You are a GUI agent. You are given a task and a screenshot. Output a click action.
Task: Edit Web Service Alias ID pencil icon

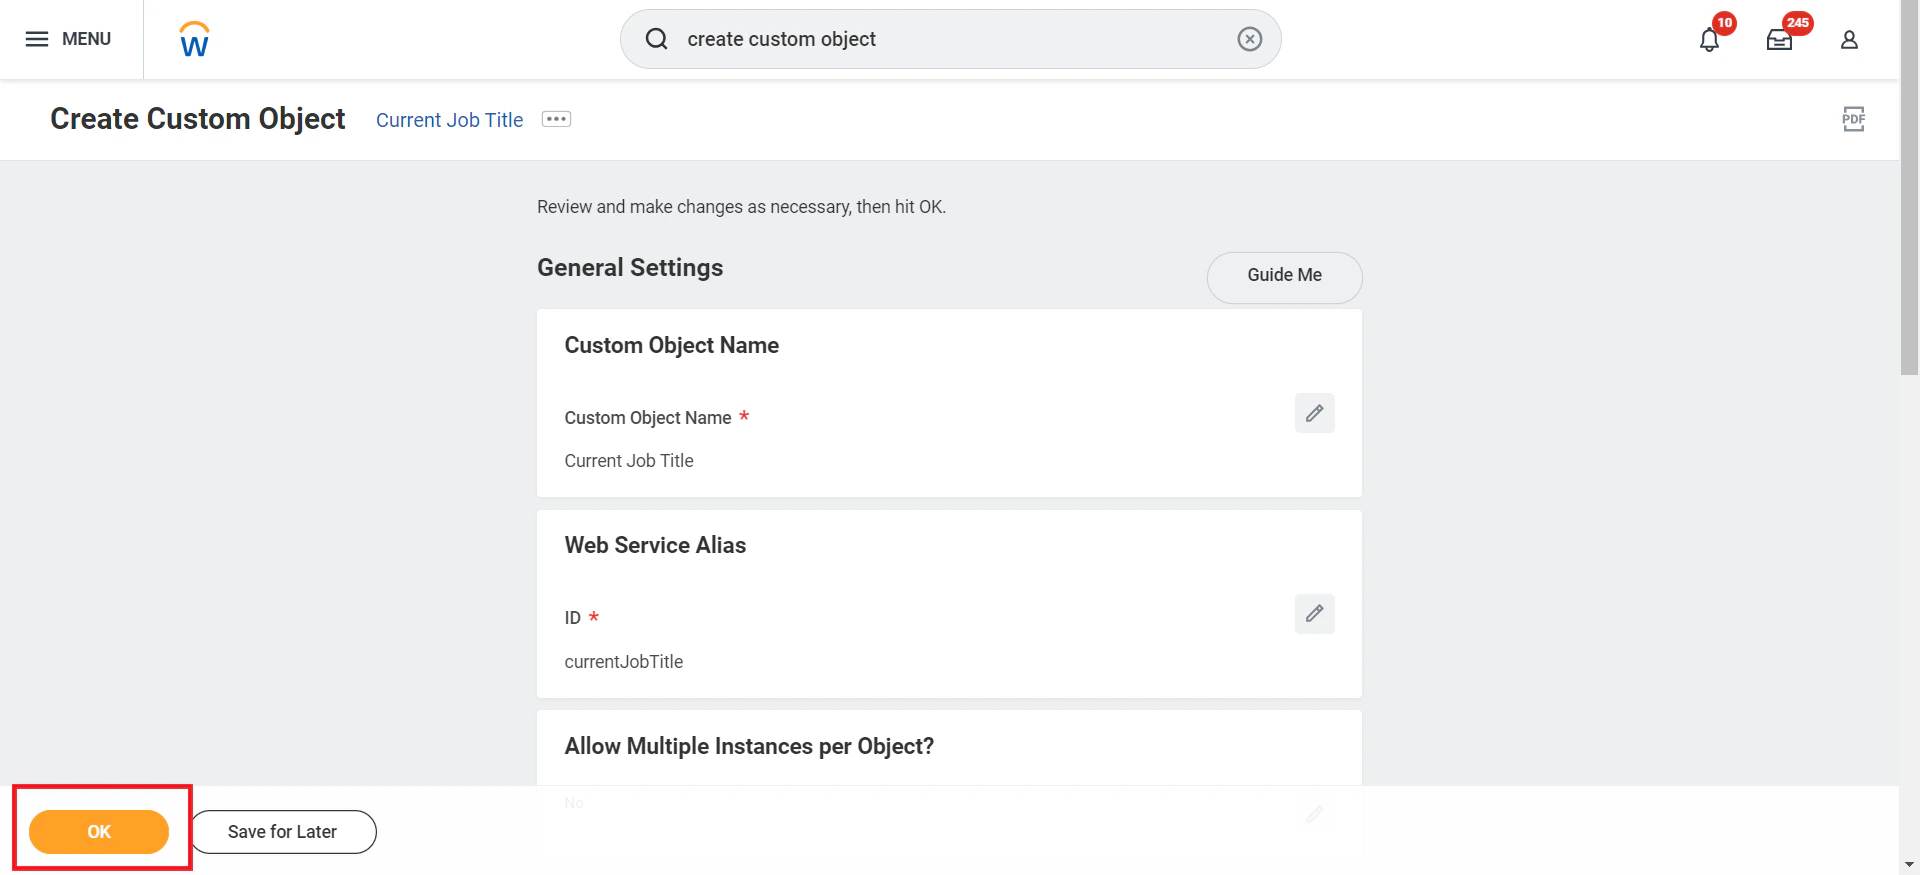click(1314, 613)
